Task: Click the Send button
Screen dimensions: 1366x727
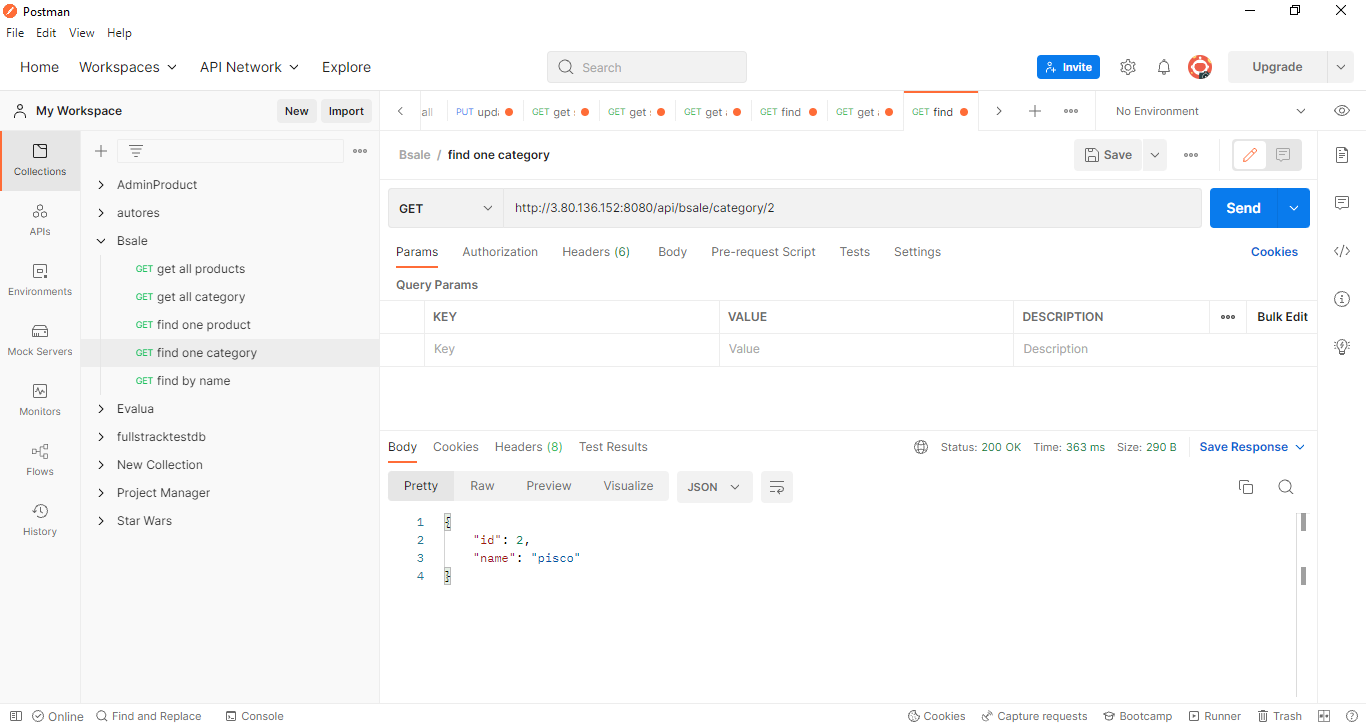Action: [1243, 208]
